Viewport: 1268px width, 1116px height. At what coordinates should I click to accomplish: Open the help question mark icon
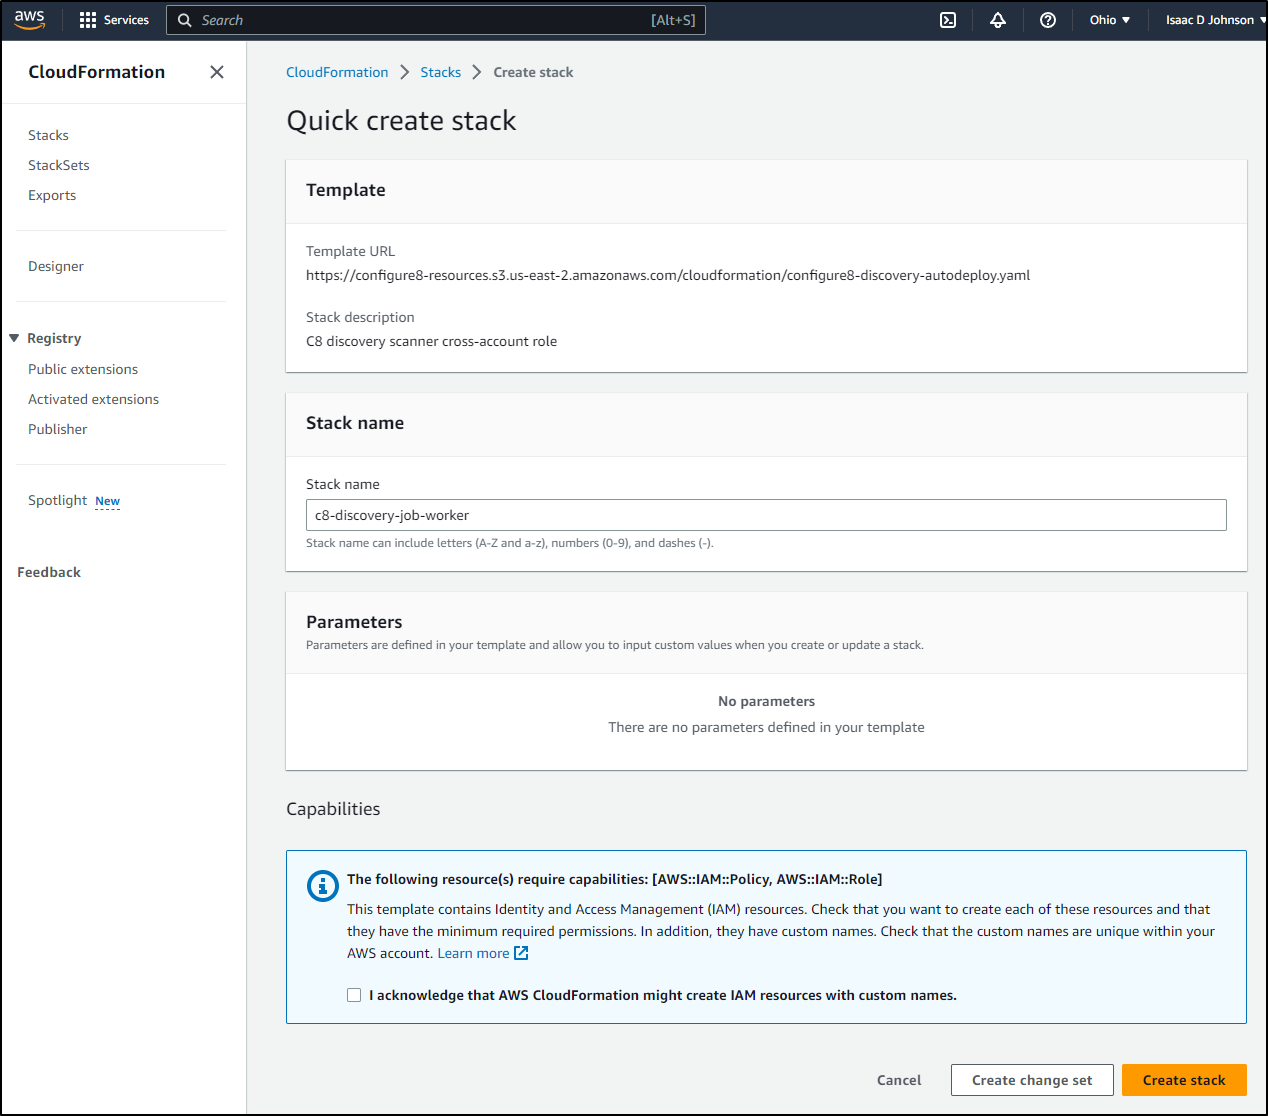1048,20
